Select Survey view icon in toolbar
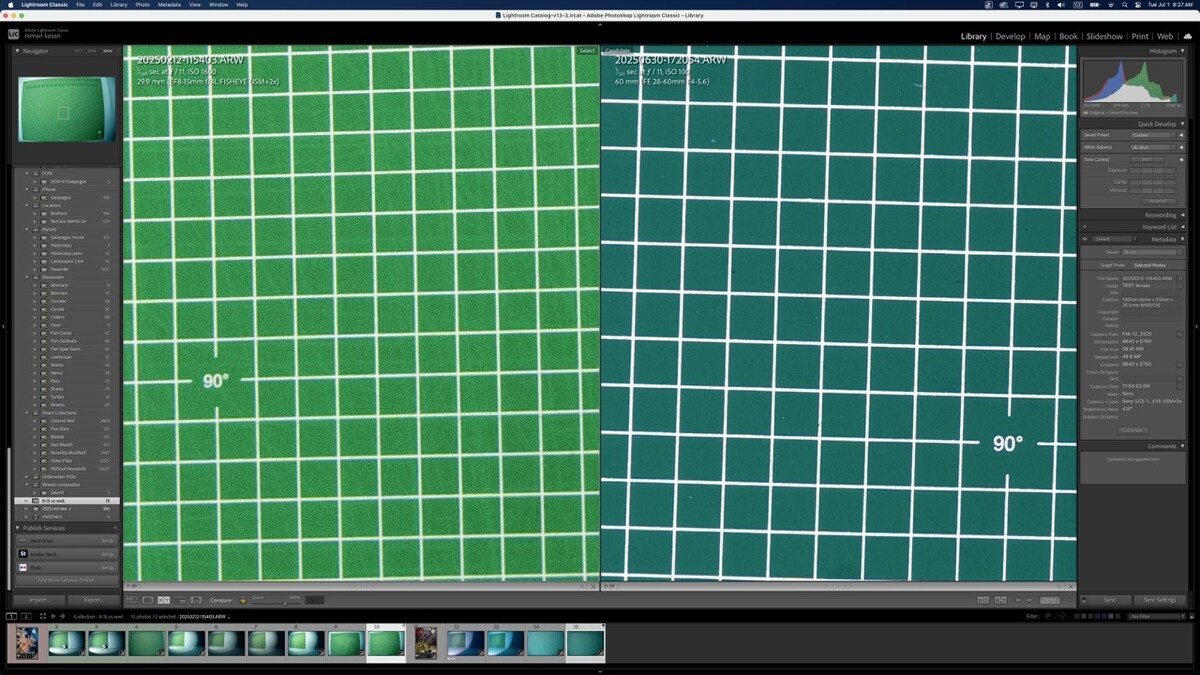Screen dimensions: 1200x675 (180, 600)
